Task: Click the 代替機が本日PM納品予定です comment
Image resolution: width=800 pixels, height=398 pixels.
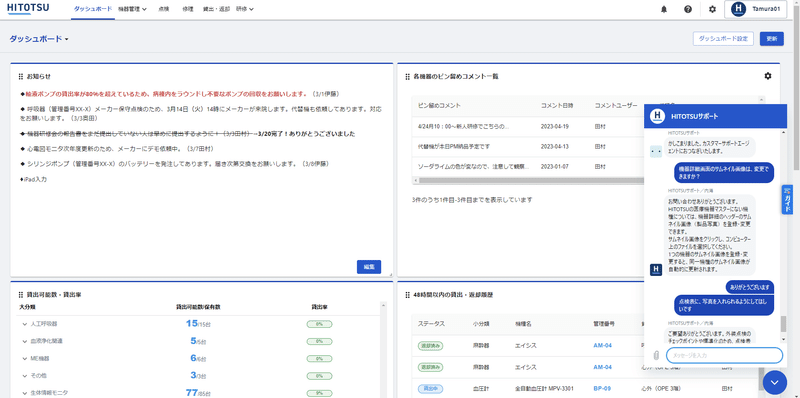Action: click(x=454, y=146)
